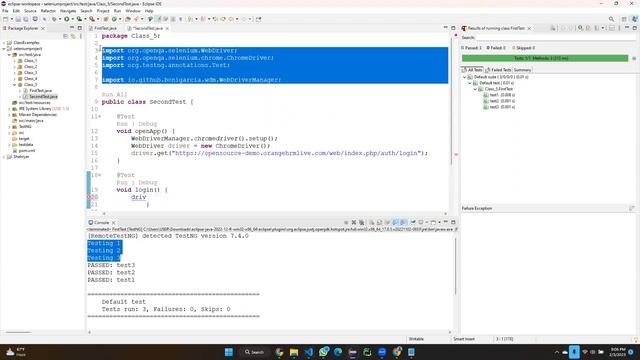The image size is (640, 360).
Task: Switch to the Failed Tests tab
Action: click(498, 70)
